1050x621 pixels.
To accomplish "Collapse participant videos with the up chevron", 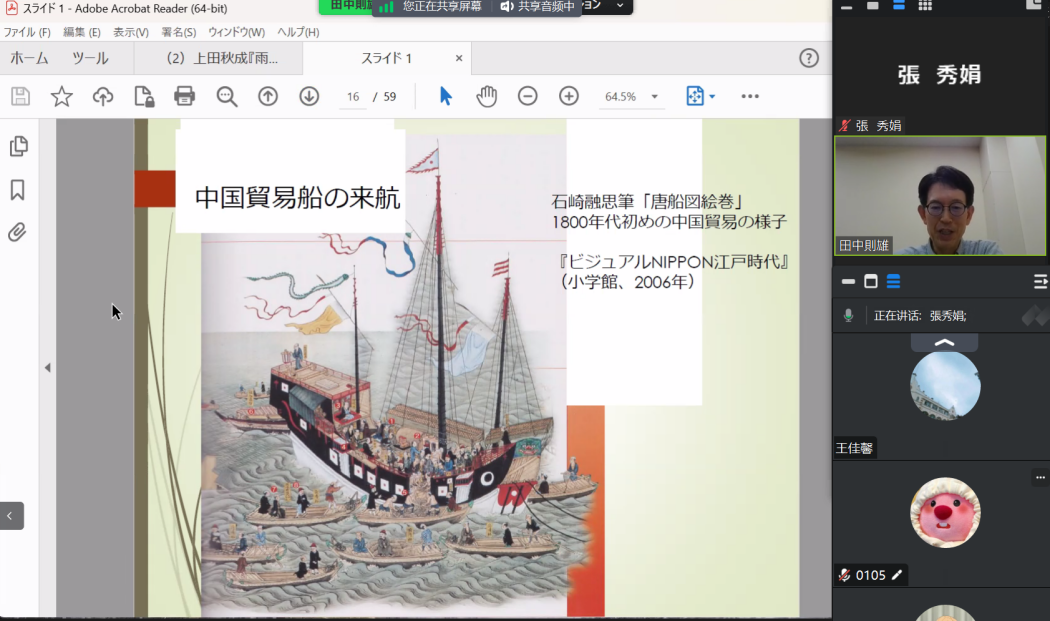I will [944, 343].
